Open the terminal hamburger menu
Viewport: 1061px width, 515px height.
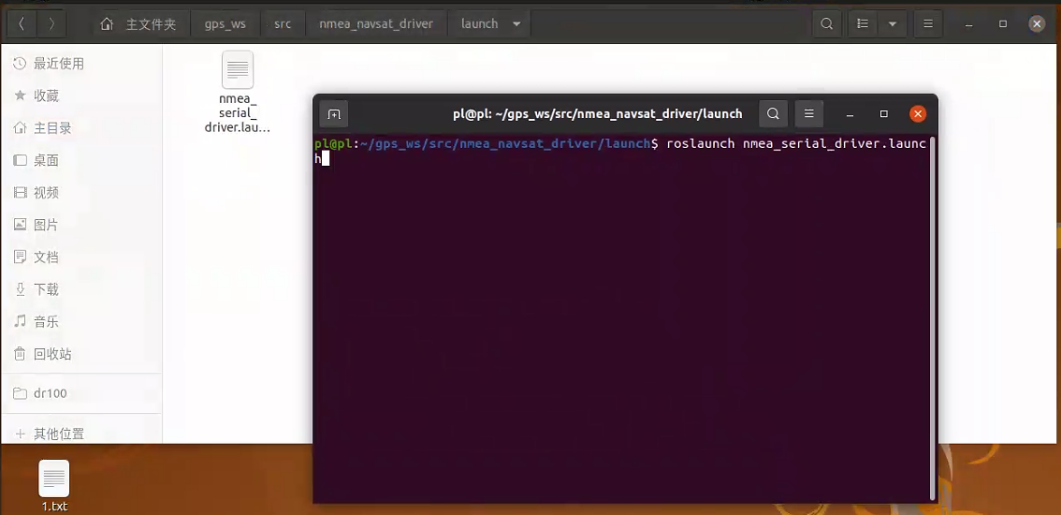click(809, 114)
